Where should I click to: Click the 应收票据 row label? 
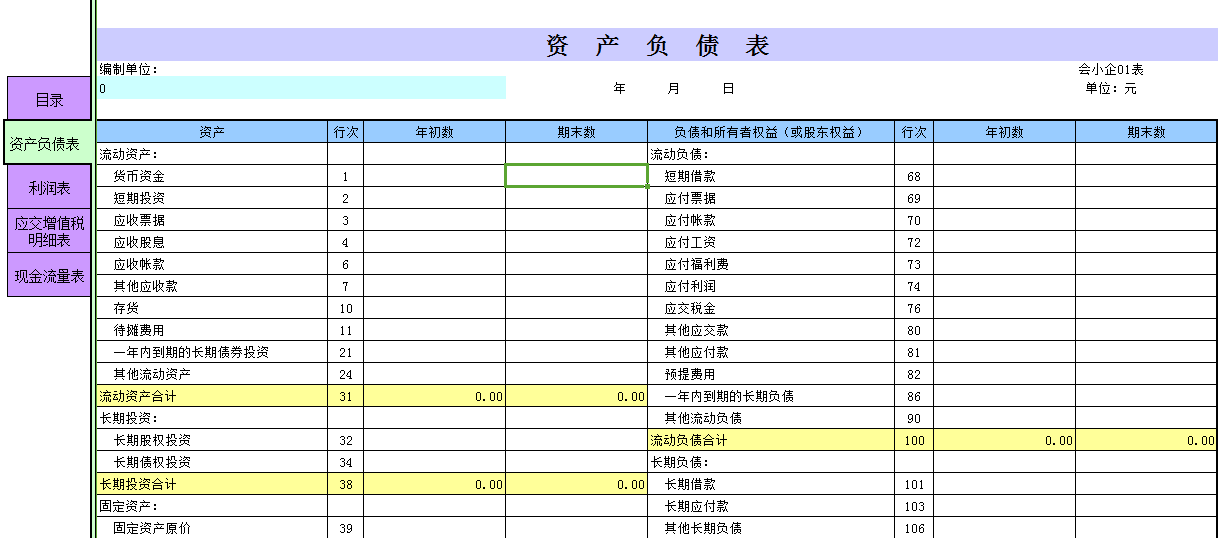tap(139, 220)
